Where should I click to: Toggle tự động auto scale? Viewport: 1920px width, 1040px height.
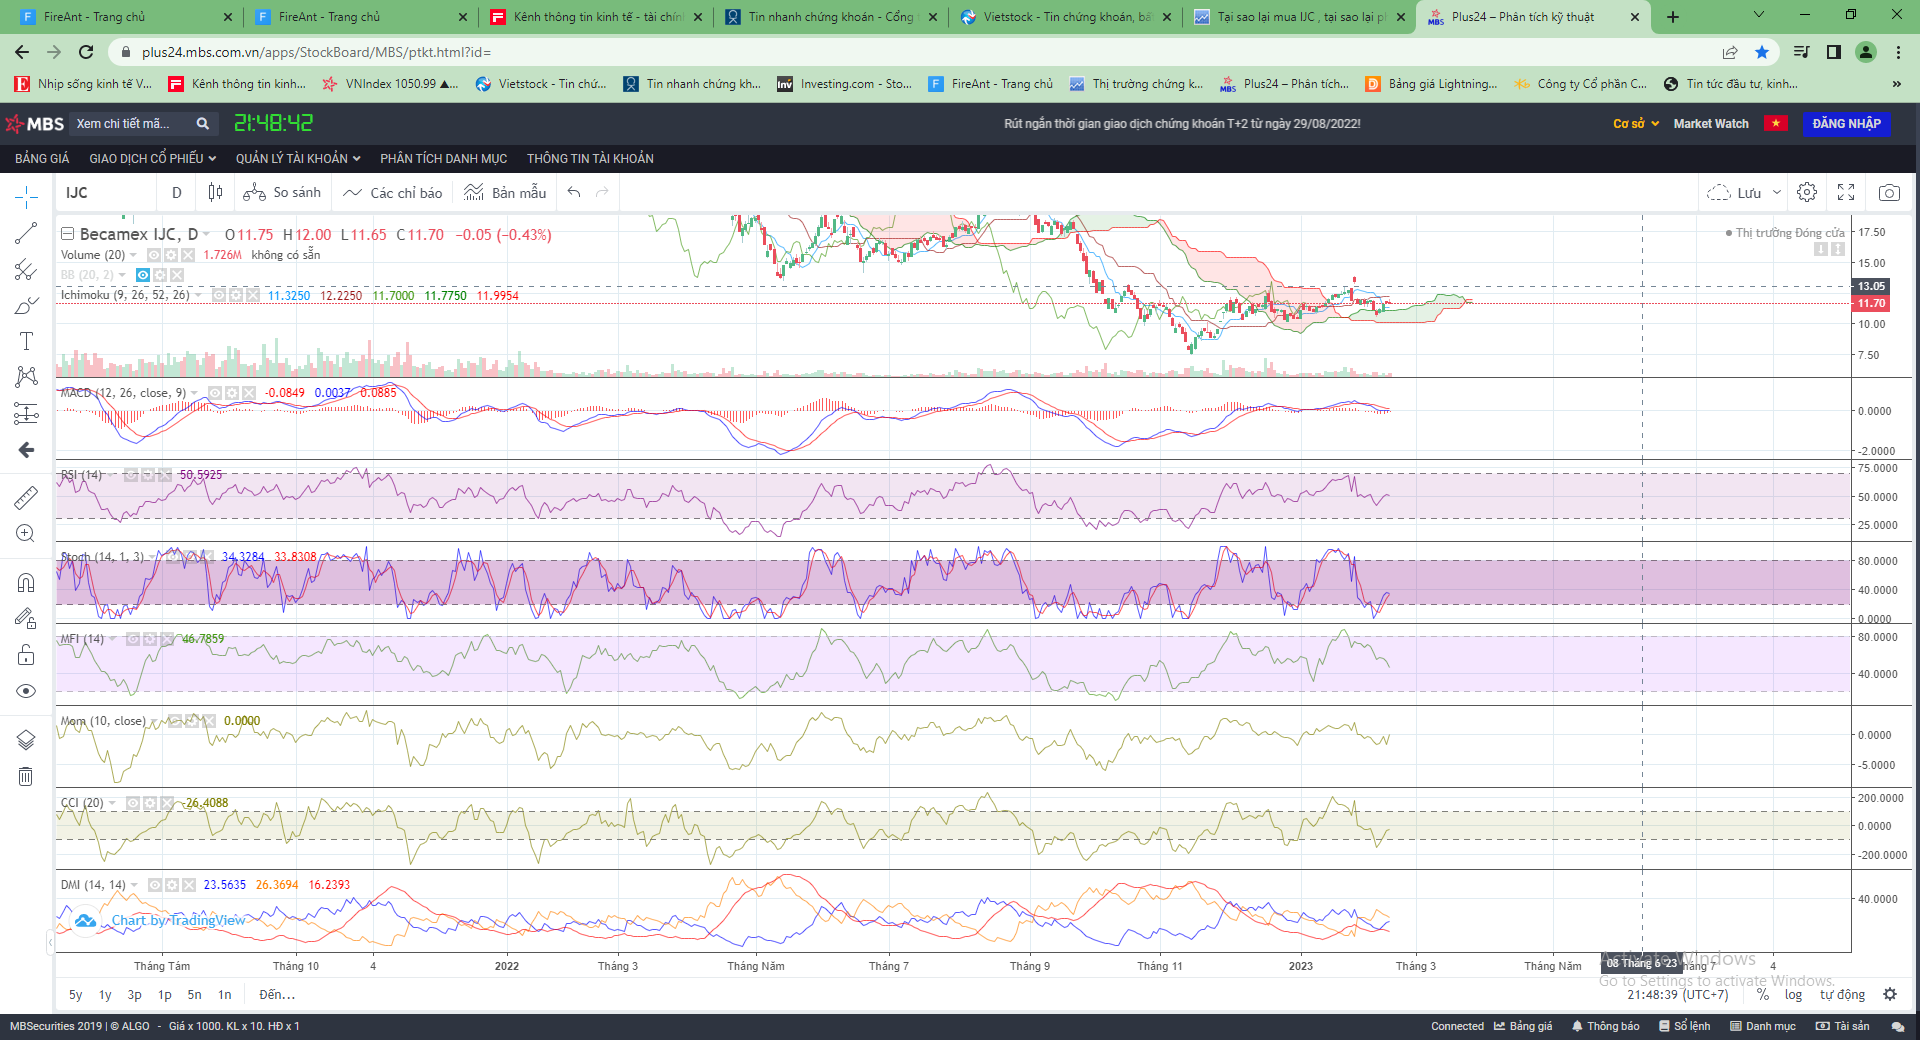point(1842,994)
